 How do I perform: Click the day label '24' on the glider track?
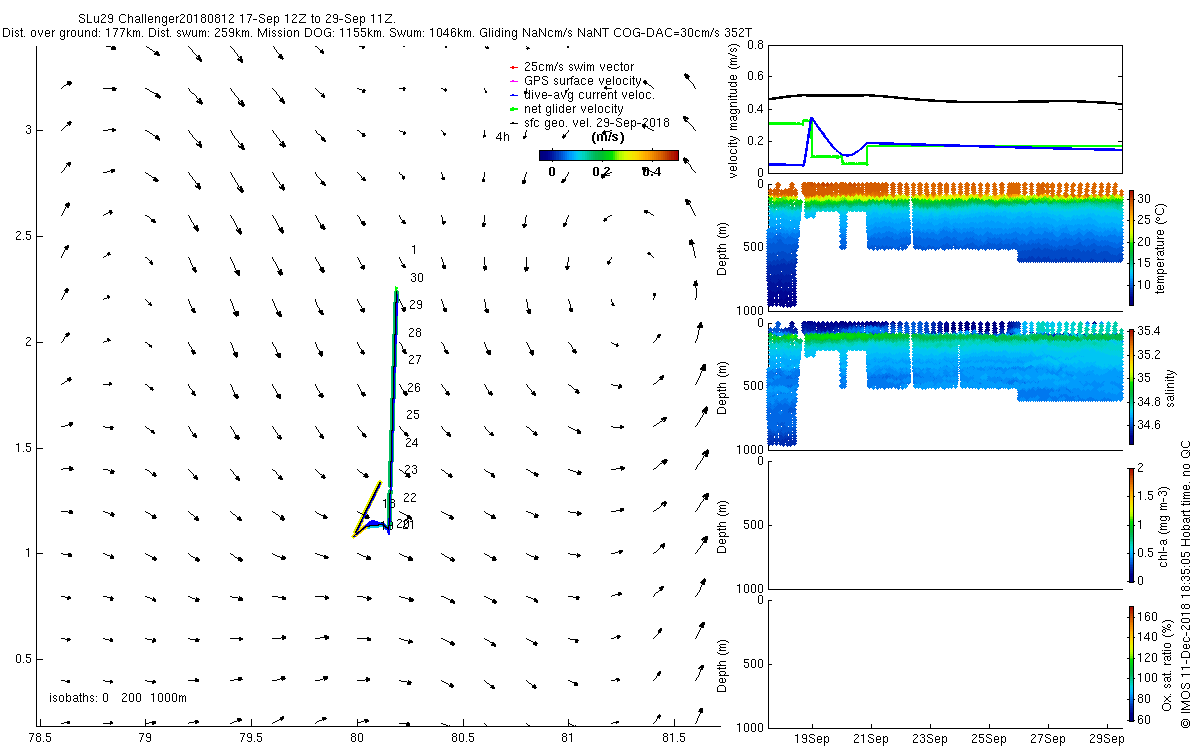coord(411,443)
